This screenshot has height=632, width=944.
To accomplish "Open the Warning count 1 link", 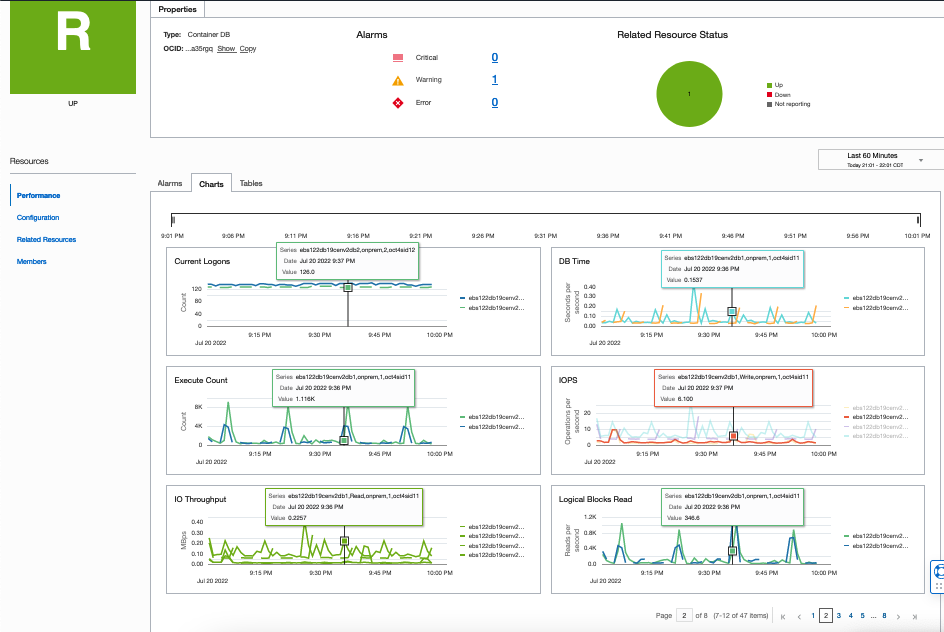I will point(494,79).
